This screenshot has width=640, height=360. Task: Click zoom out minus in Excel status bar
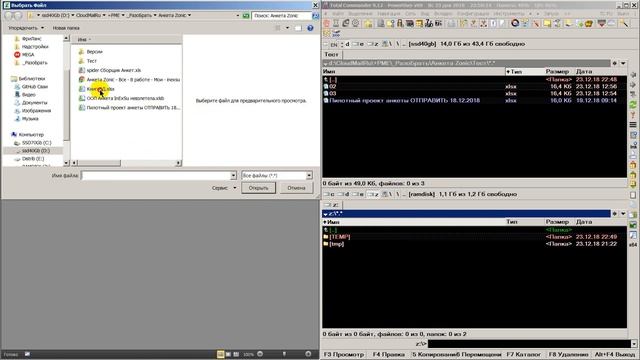click(260, 354)
